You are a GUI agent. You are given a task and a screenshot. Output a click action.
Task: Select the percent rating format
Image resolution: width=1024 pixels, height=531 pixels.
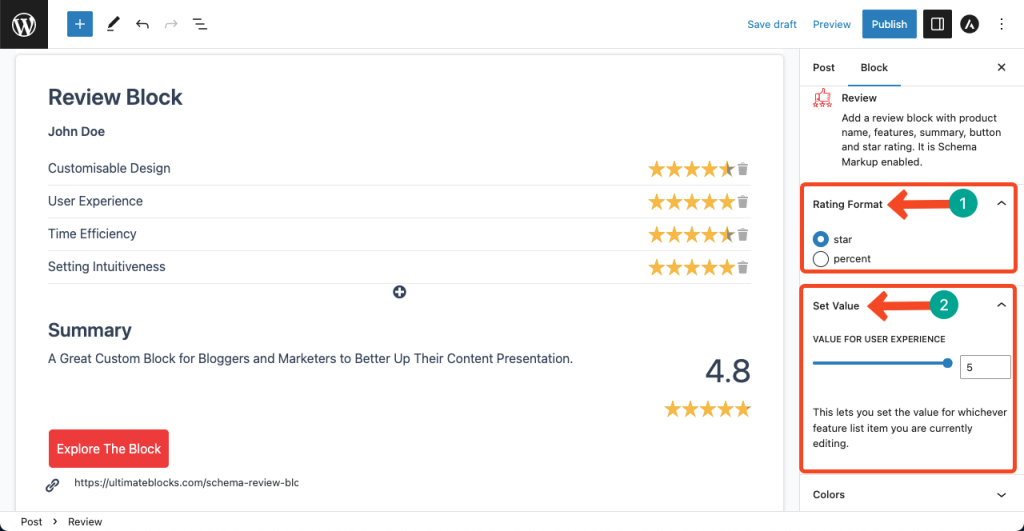pyautogui.click(x=821, y=259)
